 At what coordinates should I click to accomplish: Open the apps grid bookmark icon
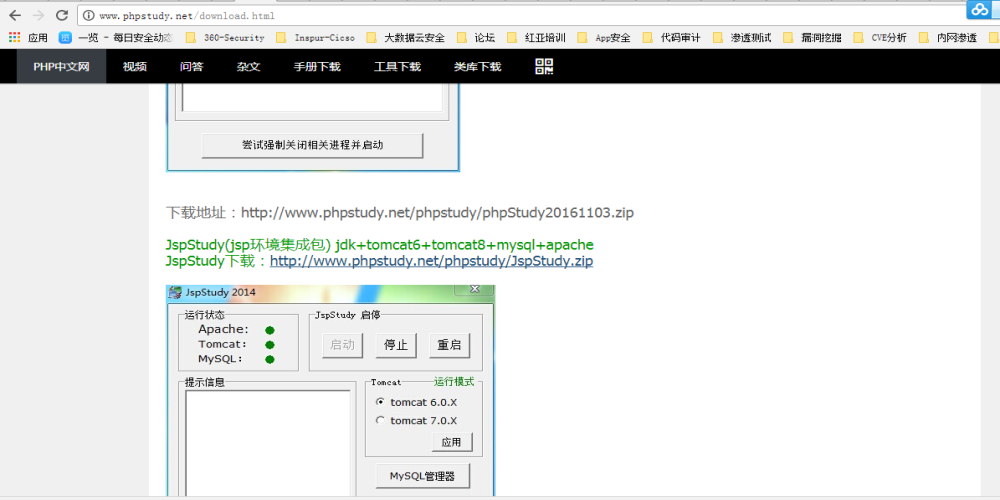[x=15, y=38]
